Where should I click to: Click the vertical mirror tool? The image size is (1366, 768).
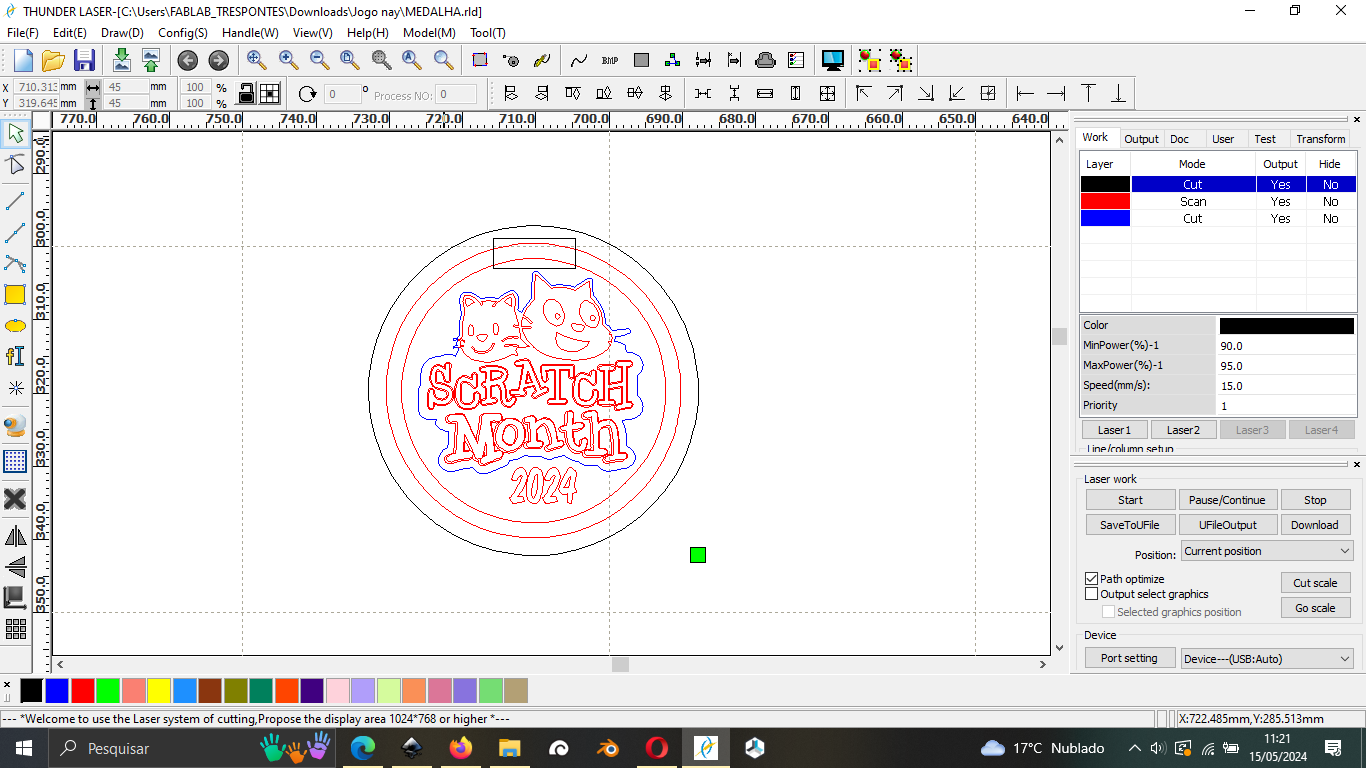[x=15, y=567]
